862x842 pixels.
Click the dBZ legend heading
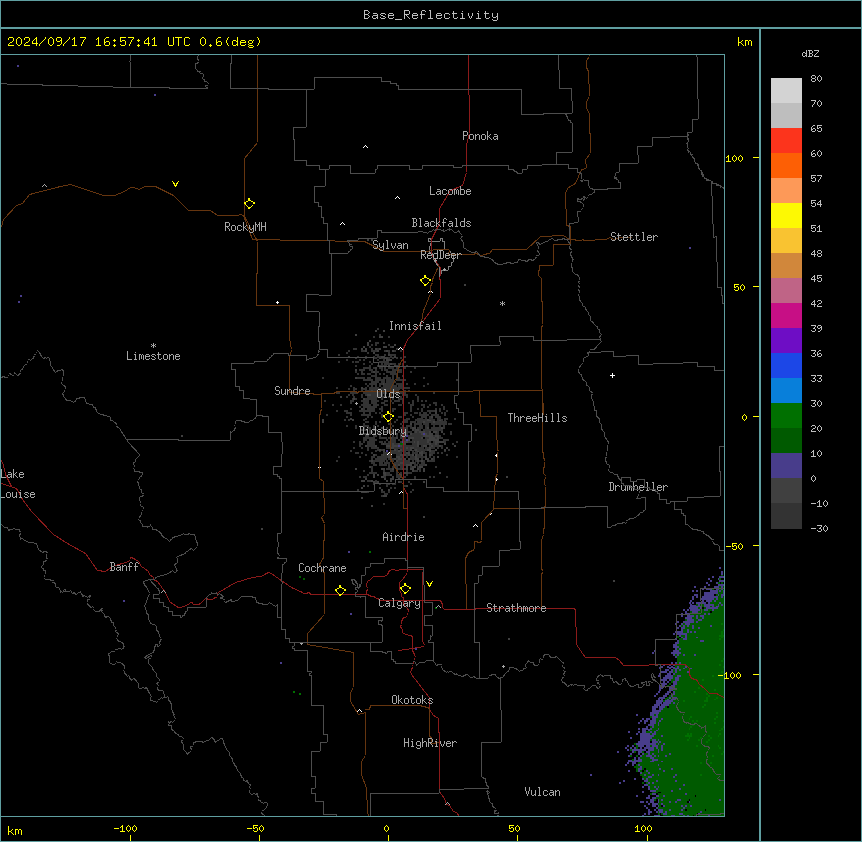pyautogui.click(x=810, y=53)
